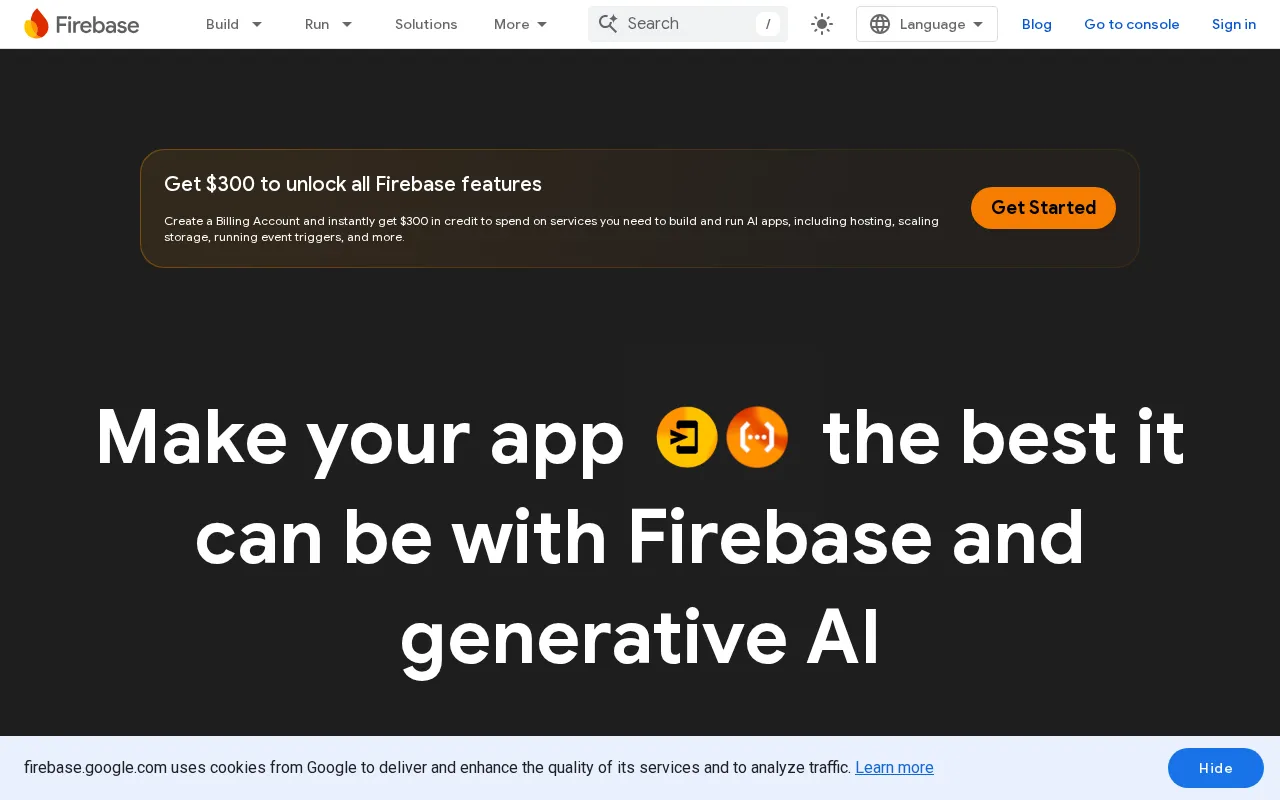
Task: Click the Firebase flame logo
Action: click(36, 24)
